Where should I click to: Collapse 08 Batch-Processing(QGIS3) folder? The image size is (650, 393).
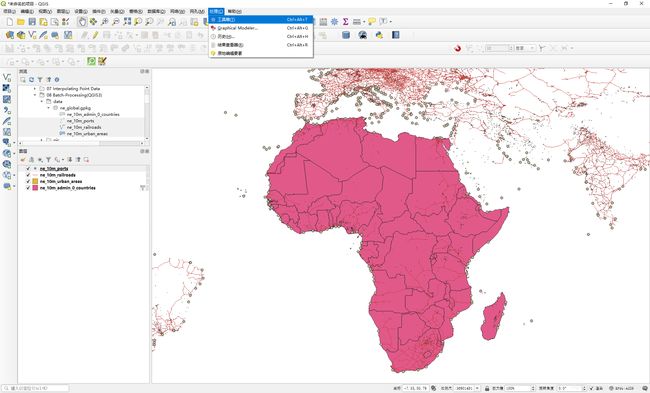click(35, 95)
